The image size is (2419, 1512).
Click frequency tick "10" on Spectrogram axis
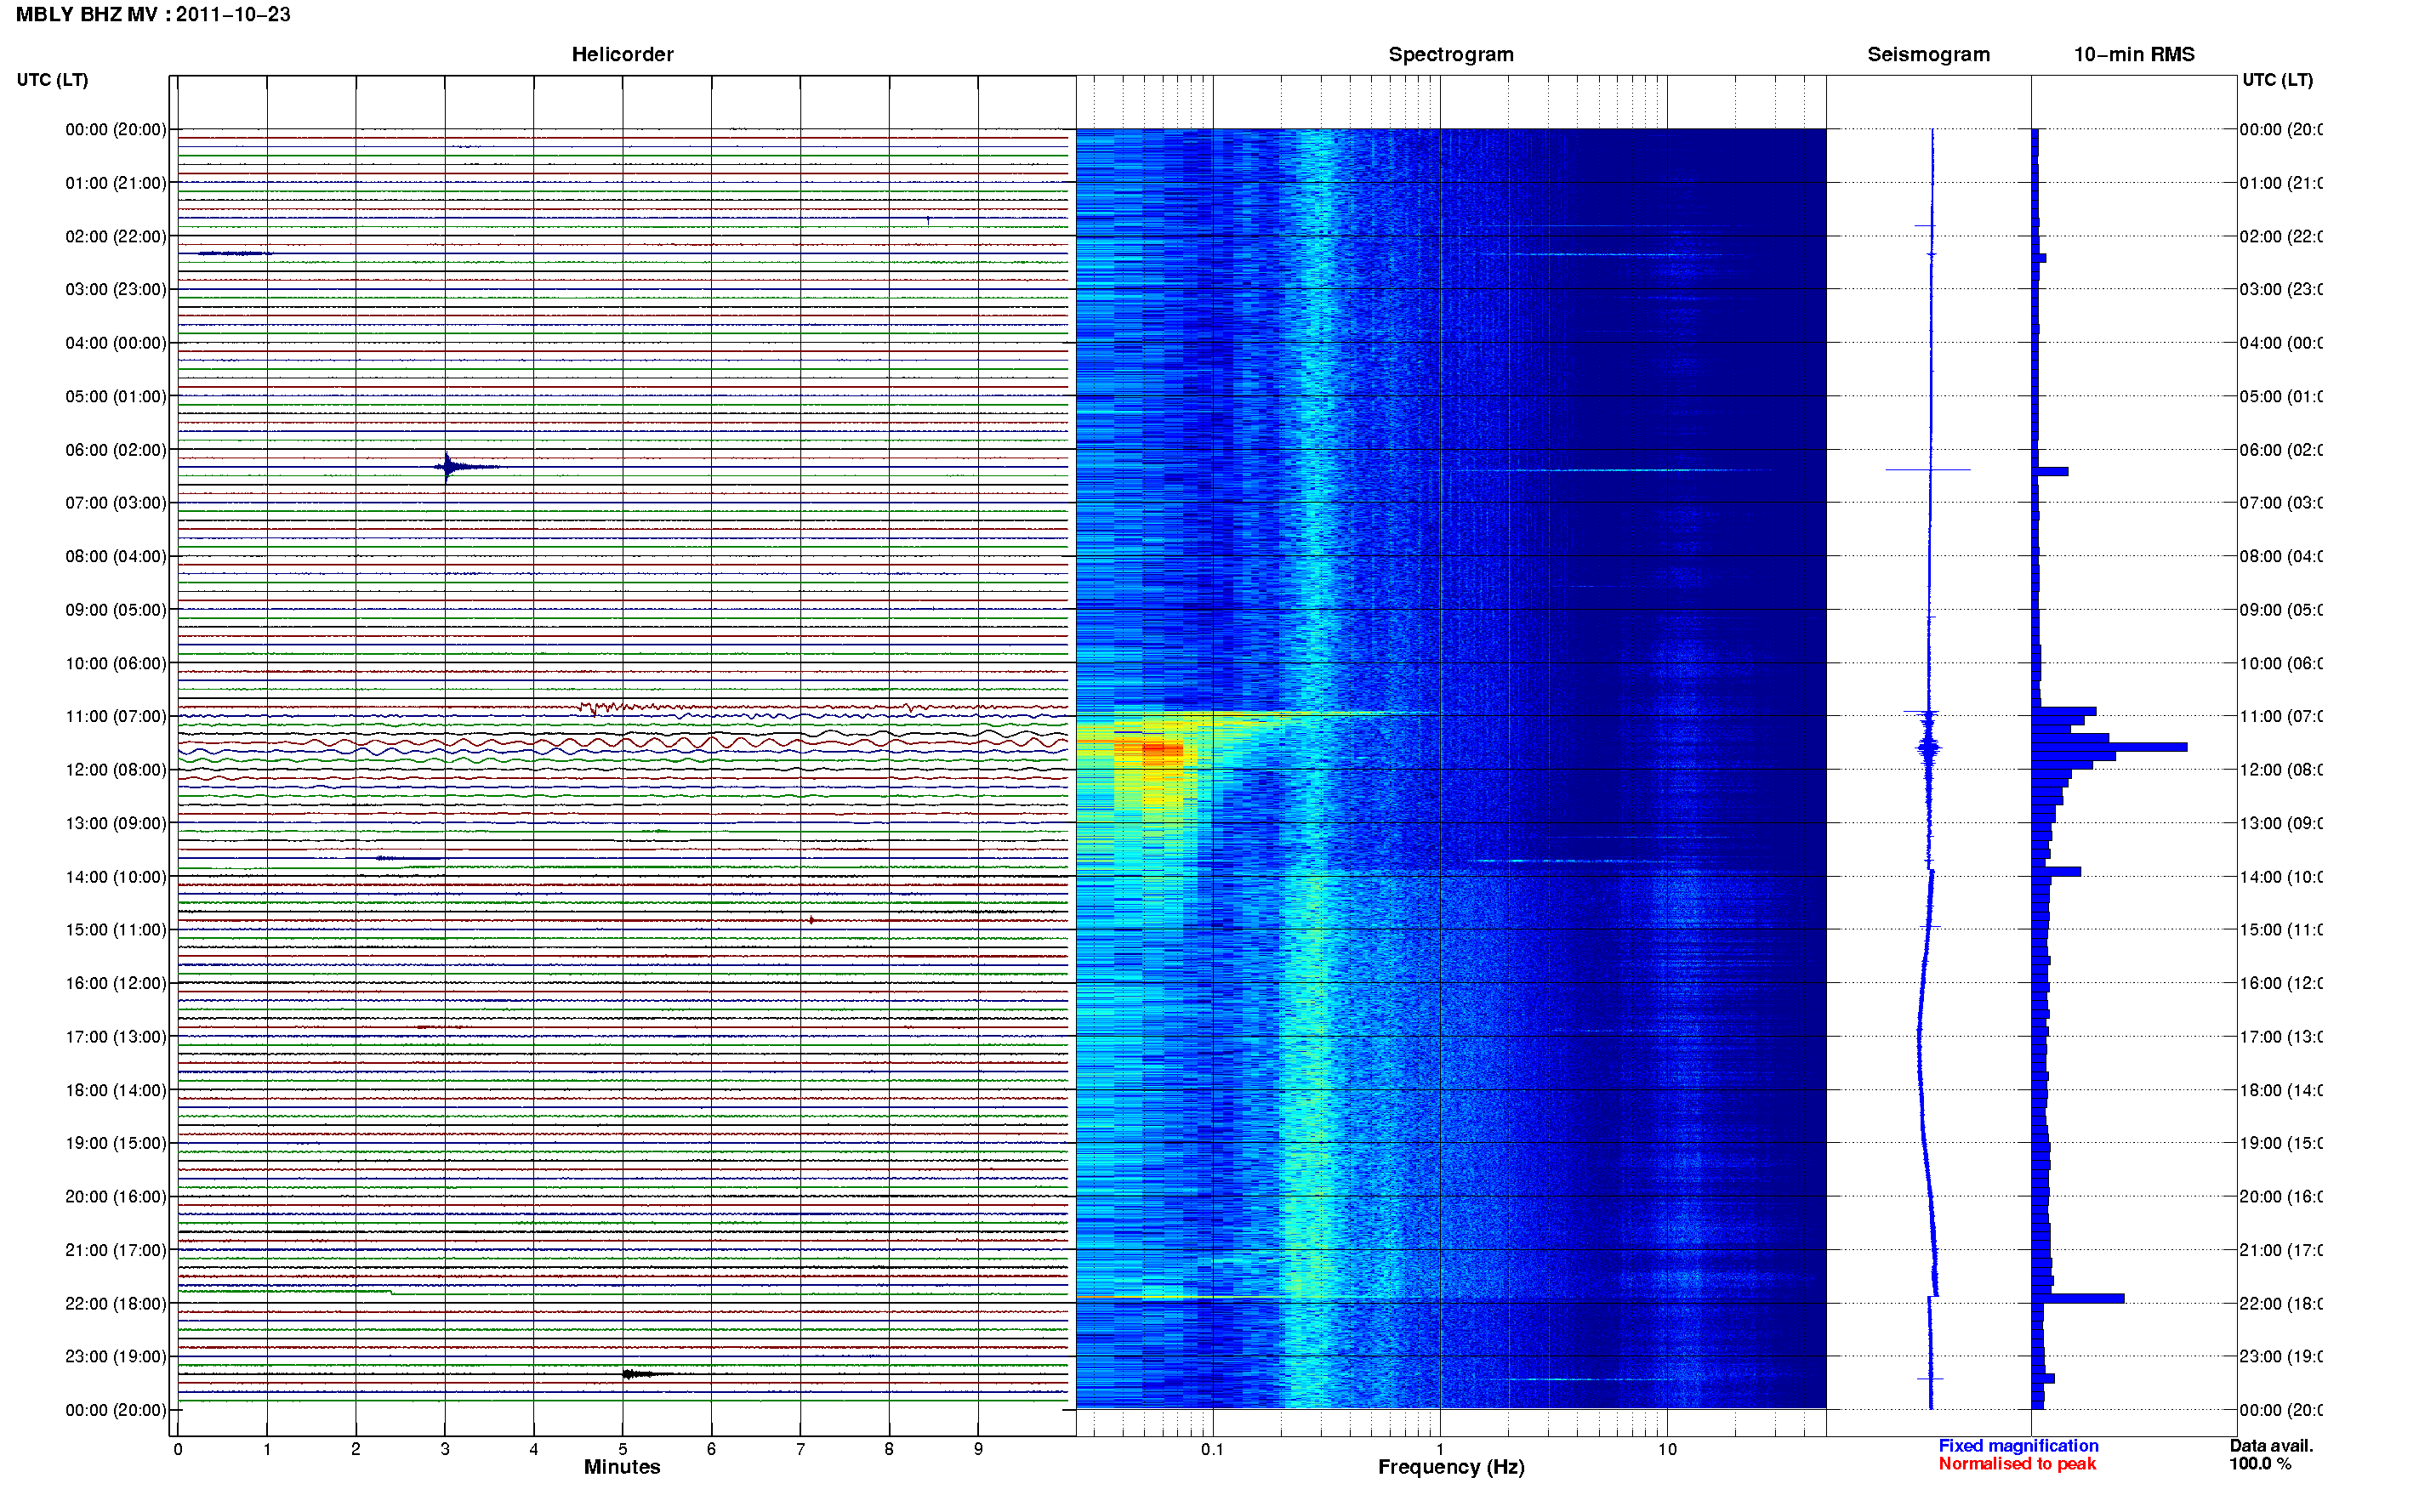[1667, 1450]
